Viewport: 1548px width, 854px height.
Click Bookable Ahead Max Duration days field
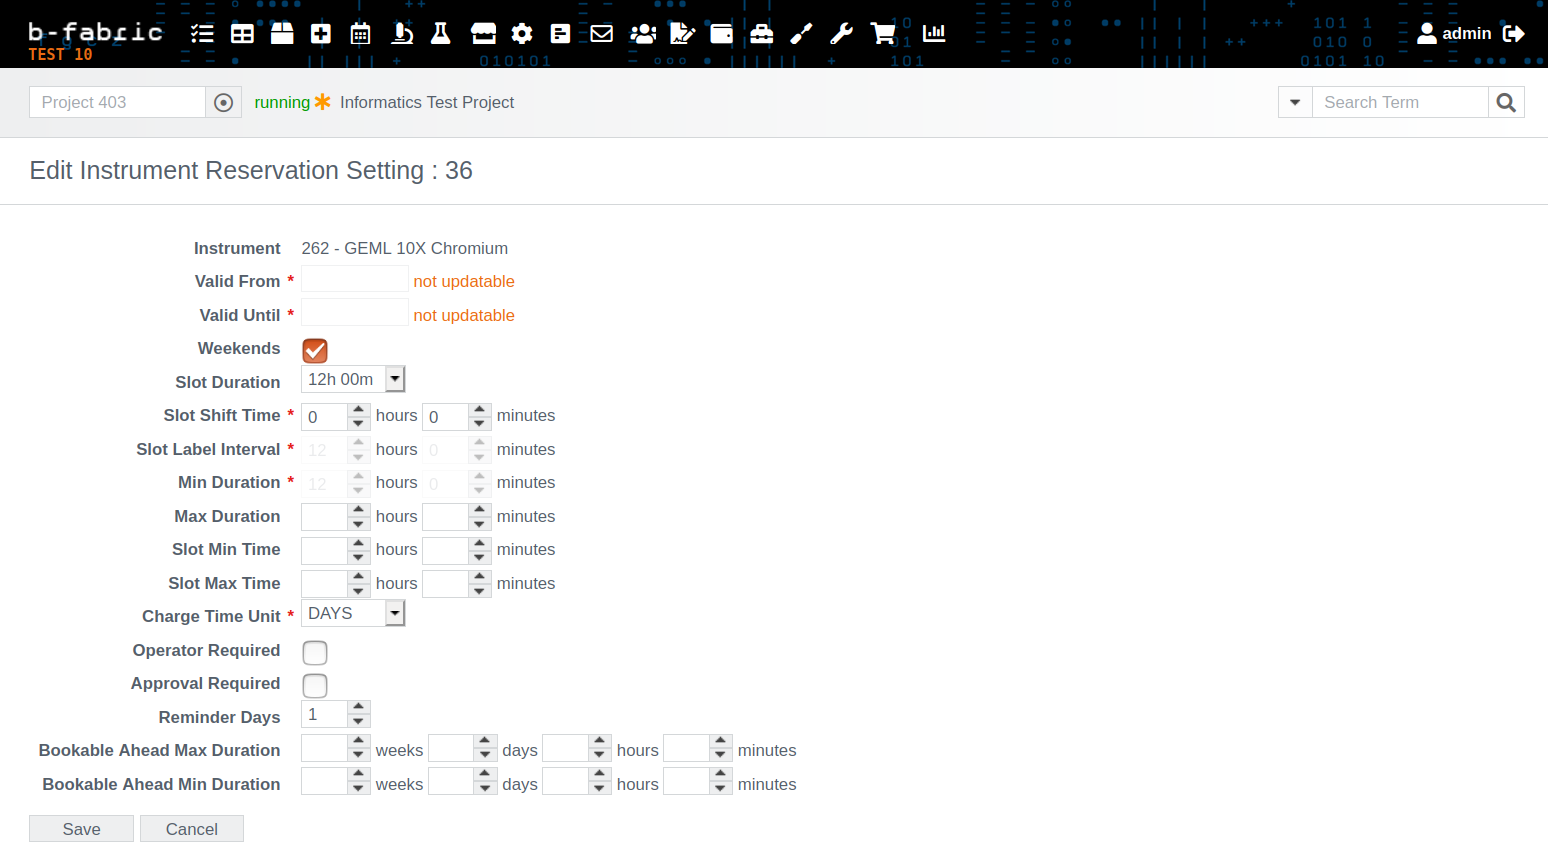click(x=463, y=748)
